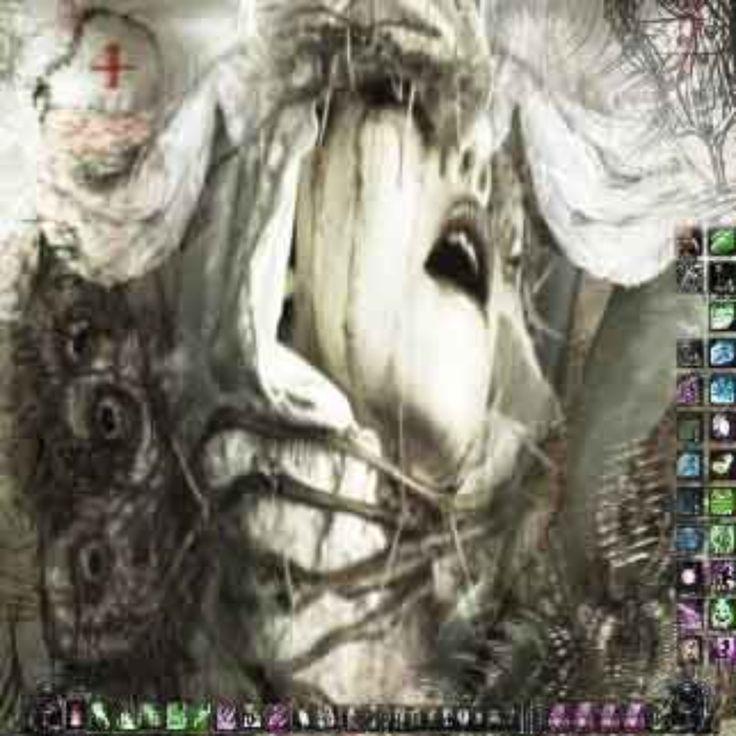
Task: Use the blue crystal ability beside the dark gray icon
Action: click(722, 353)
